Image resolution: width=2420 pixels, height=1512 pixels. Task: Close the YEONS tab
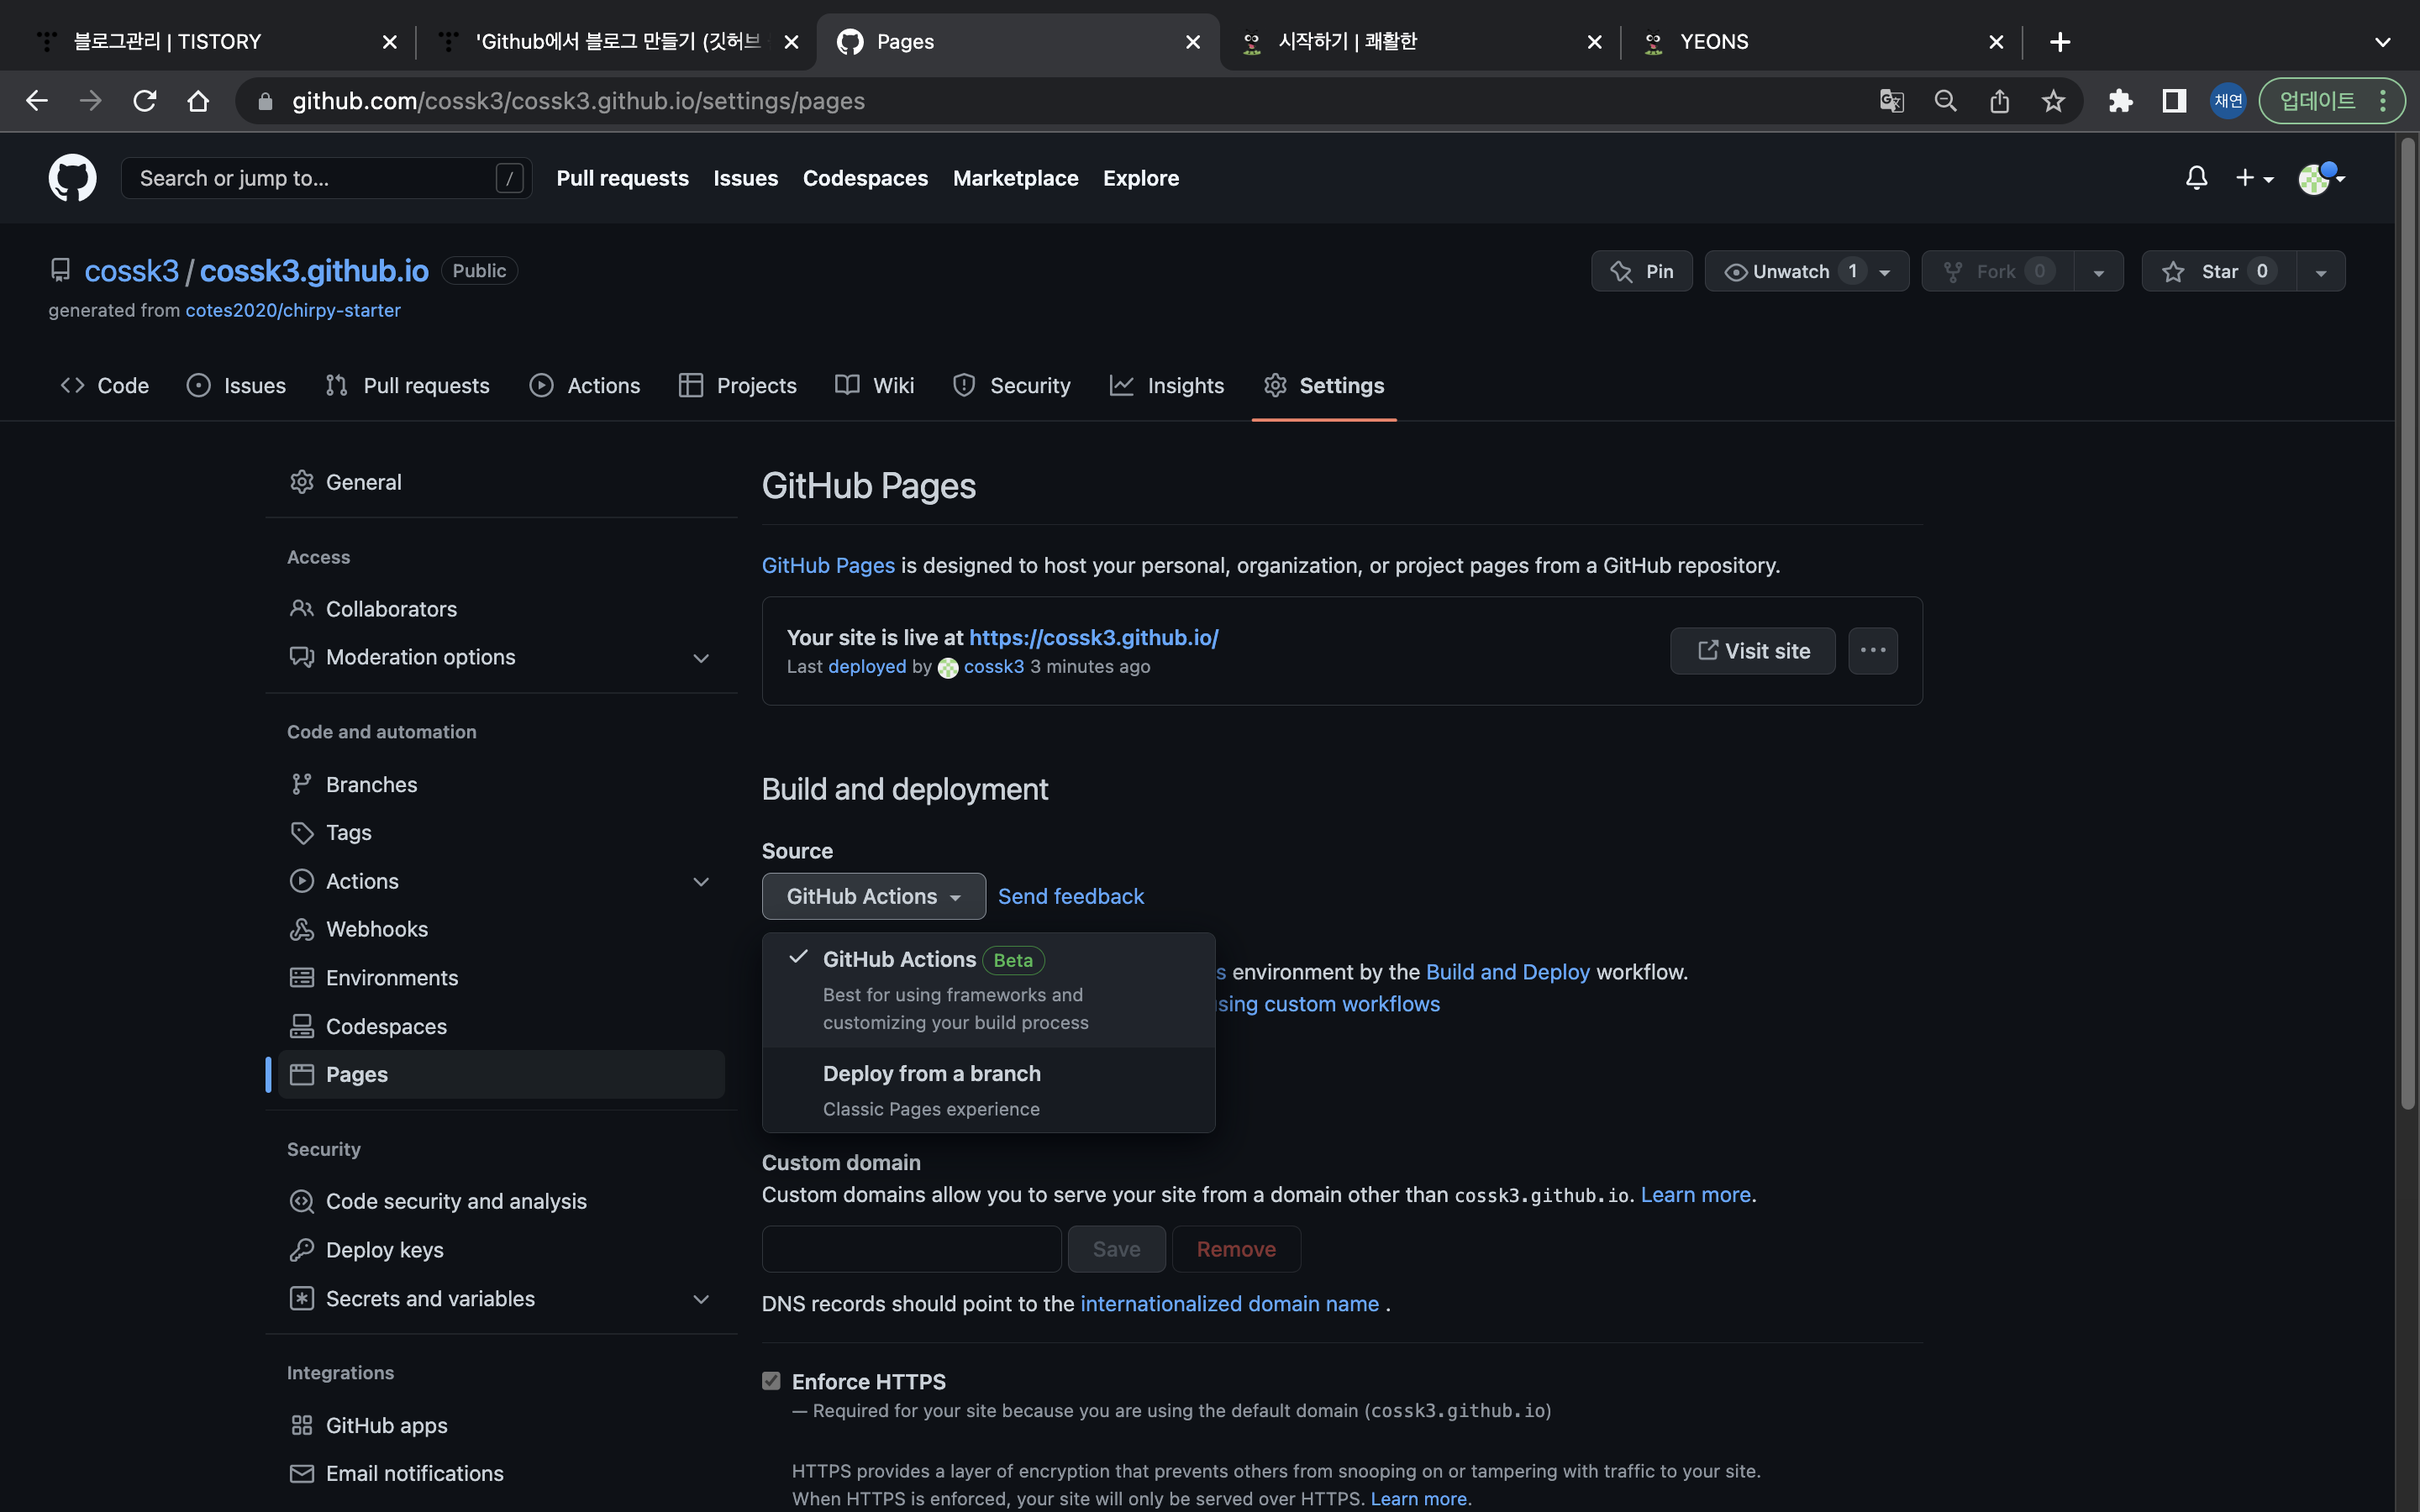point(1996,42)
